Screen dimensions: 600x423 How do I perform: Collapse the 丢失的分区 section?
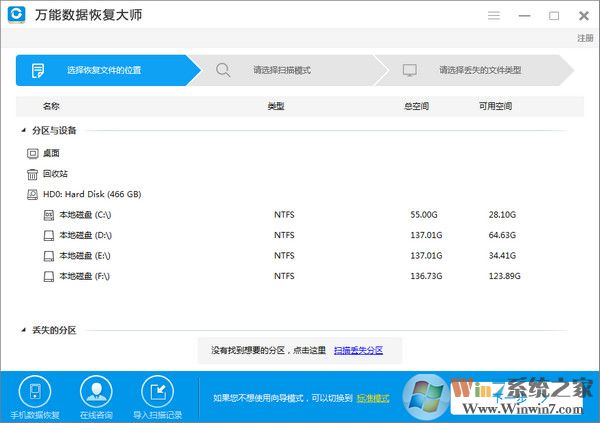pyautogui.click(x=23, y=330)
